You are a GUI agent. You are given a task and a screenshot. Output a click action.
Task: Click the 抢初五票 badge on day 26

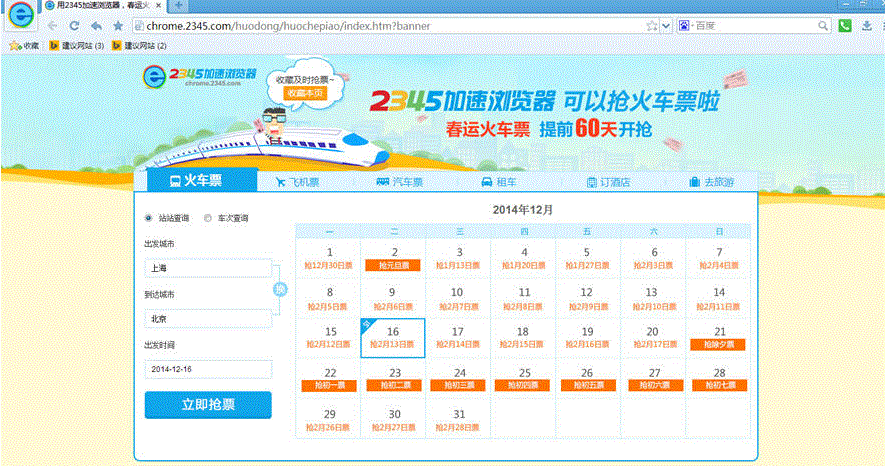[x=588, y=385]
